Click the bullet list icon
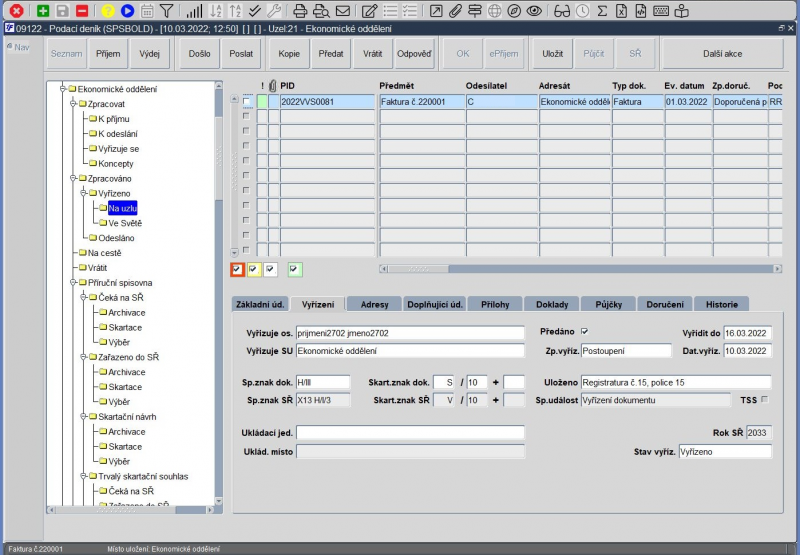The width and height of the screenshot is (800, 555). coord(390,10)
